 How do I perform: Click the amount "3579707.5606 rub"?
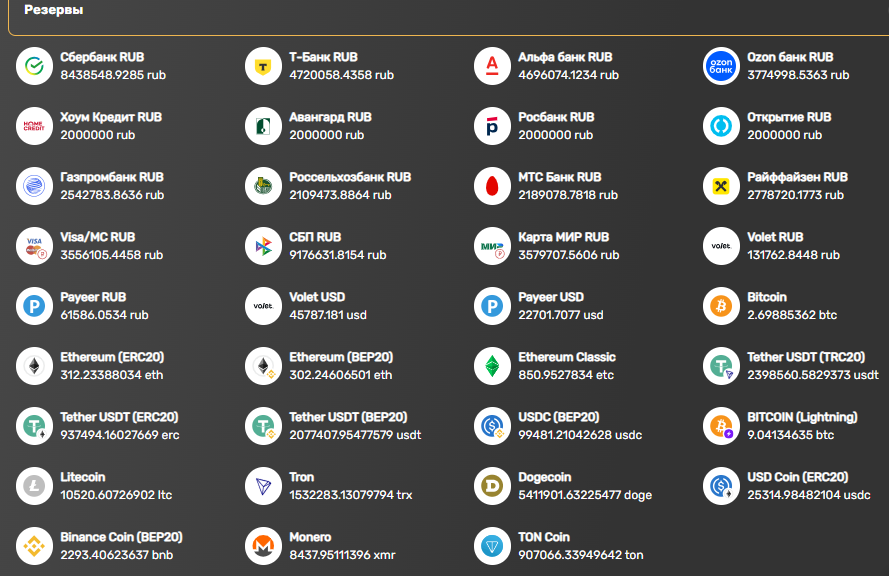tap(569, 255)
